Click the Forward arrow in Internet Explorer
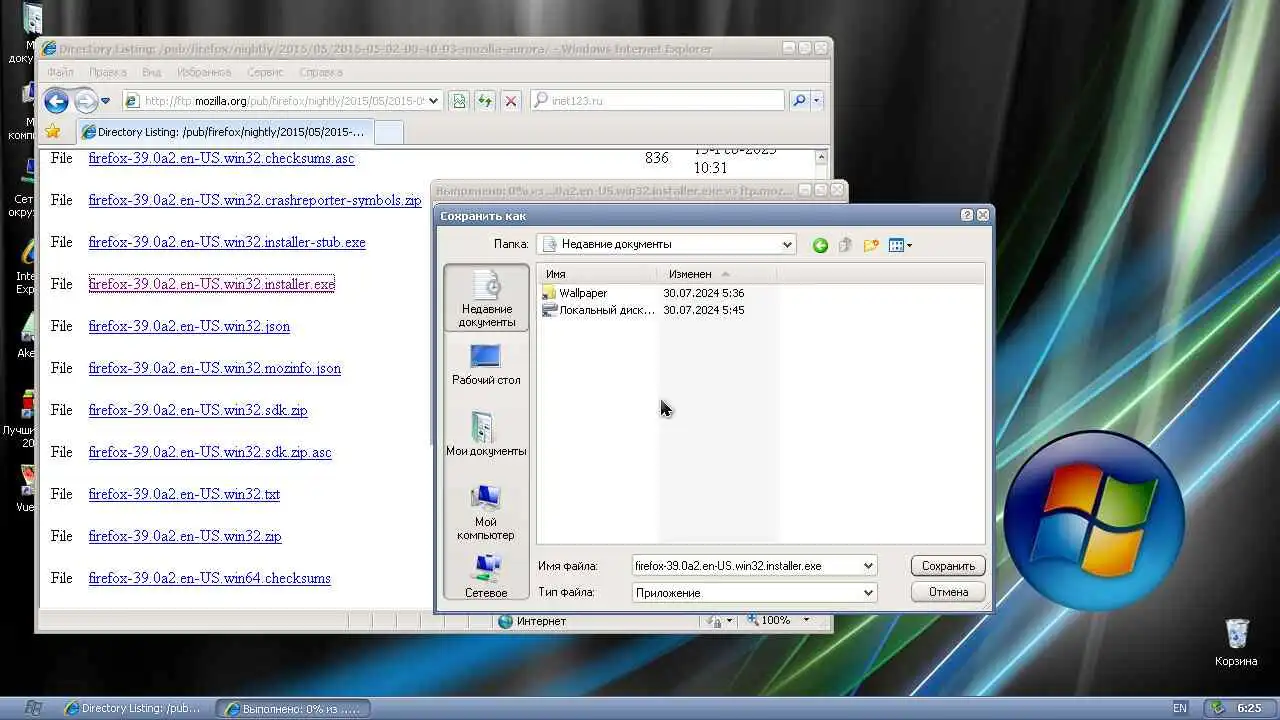 coord(86,101)
